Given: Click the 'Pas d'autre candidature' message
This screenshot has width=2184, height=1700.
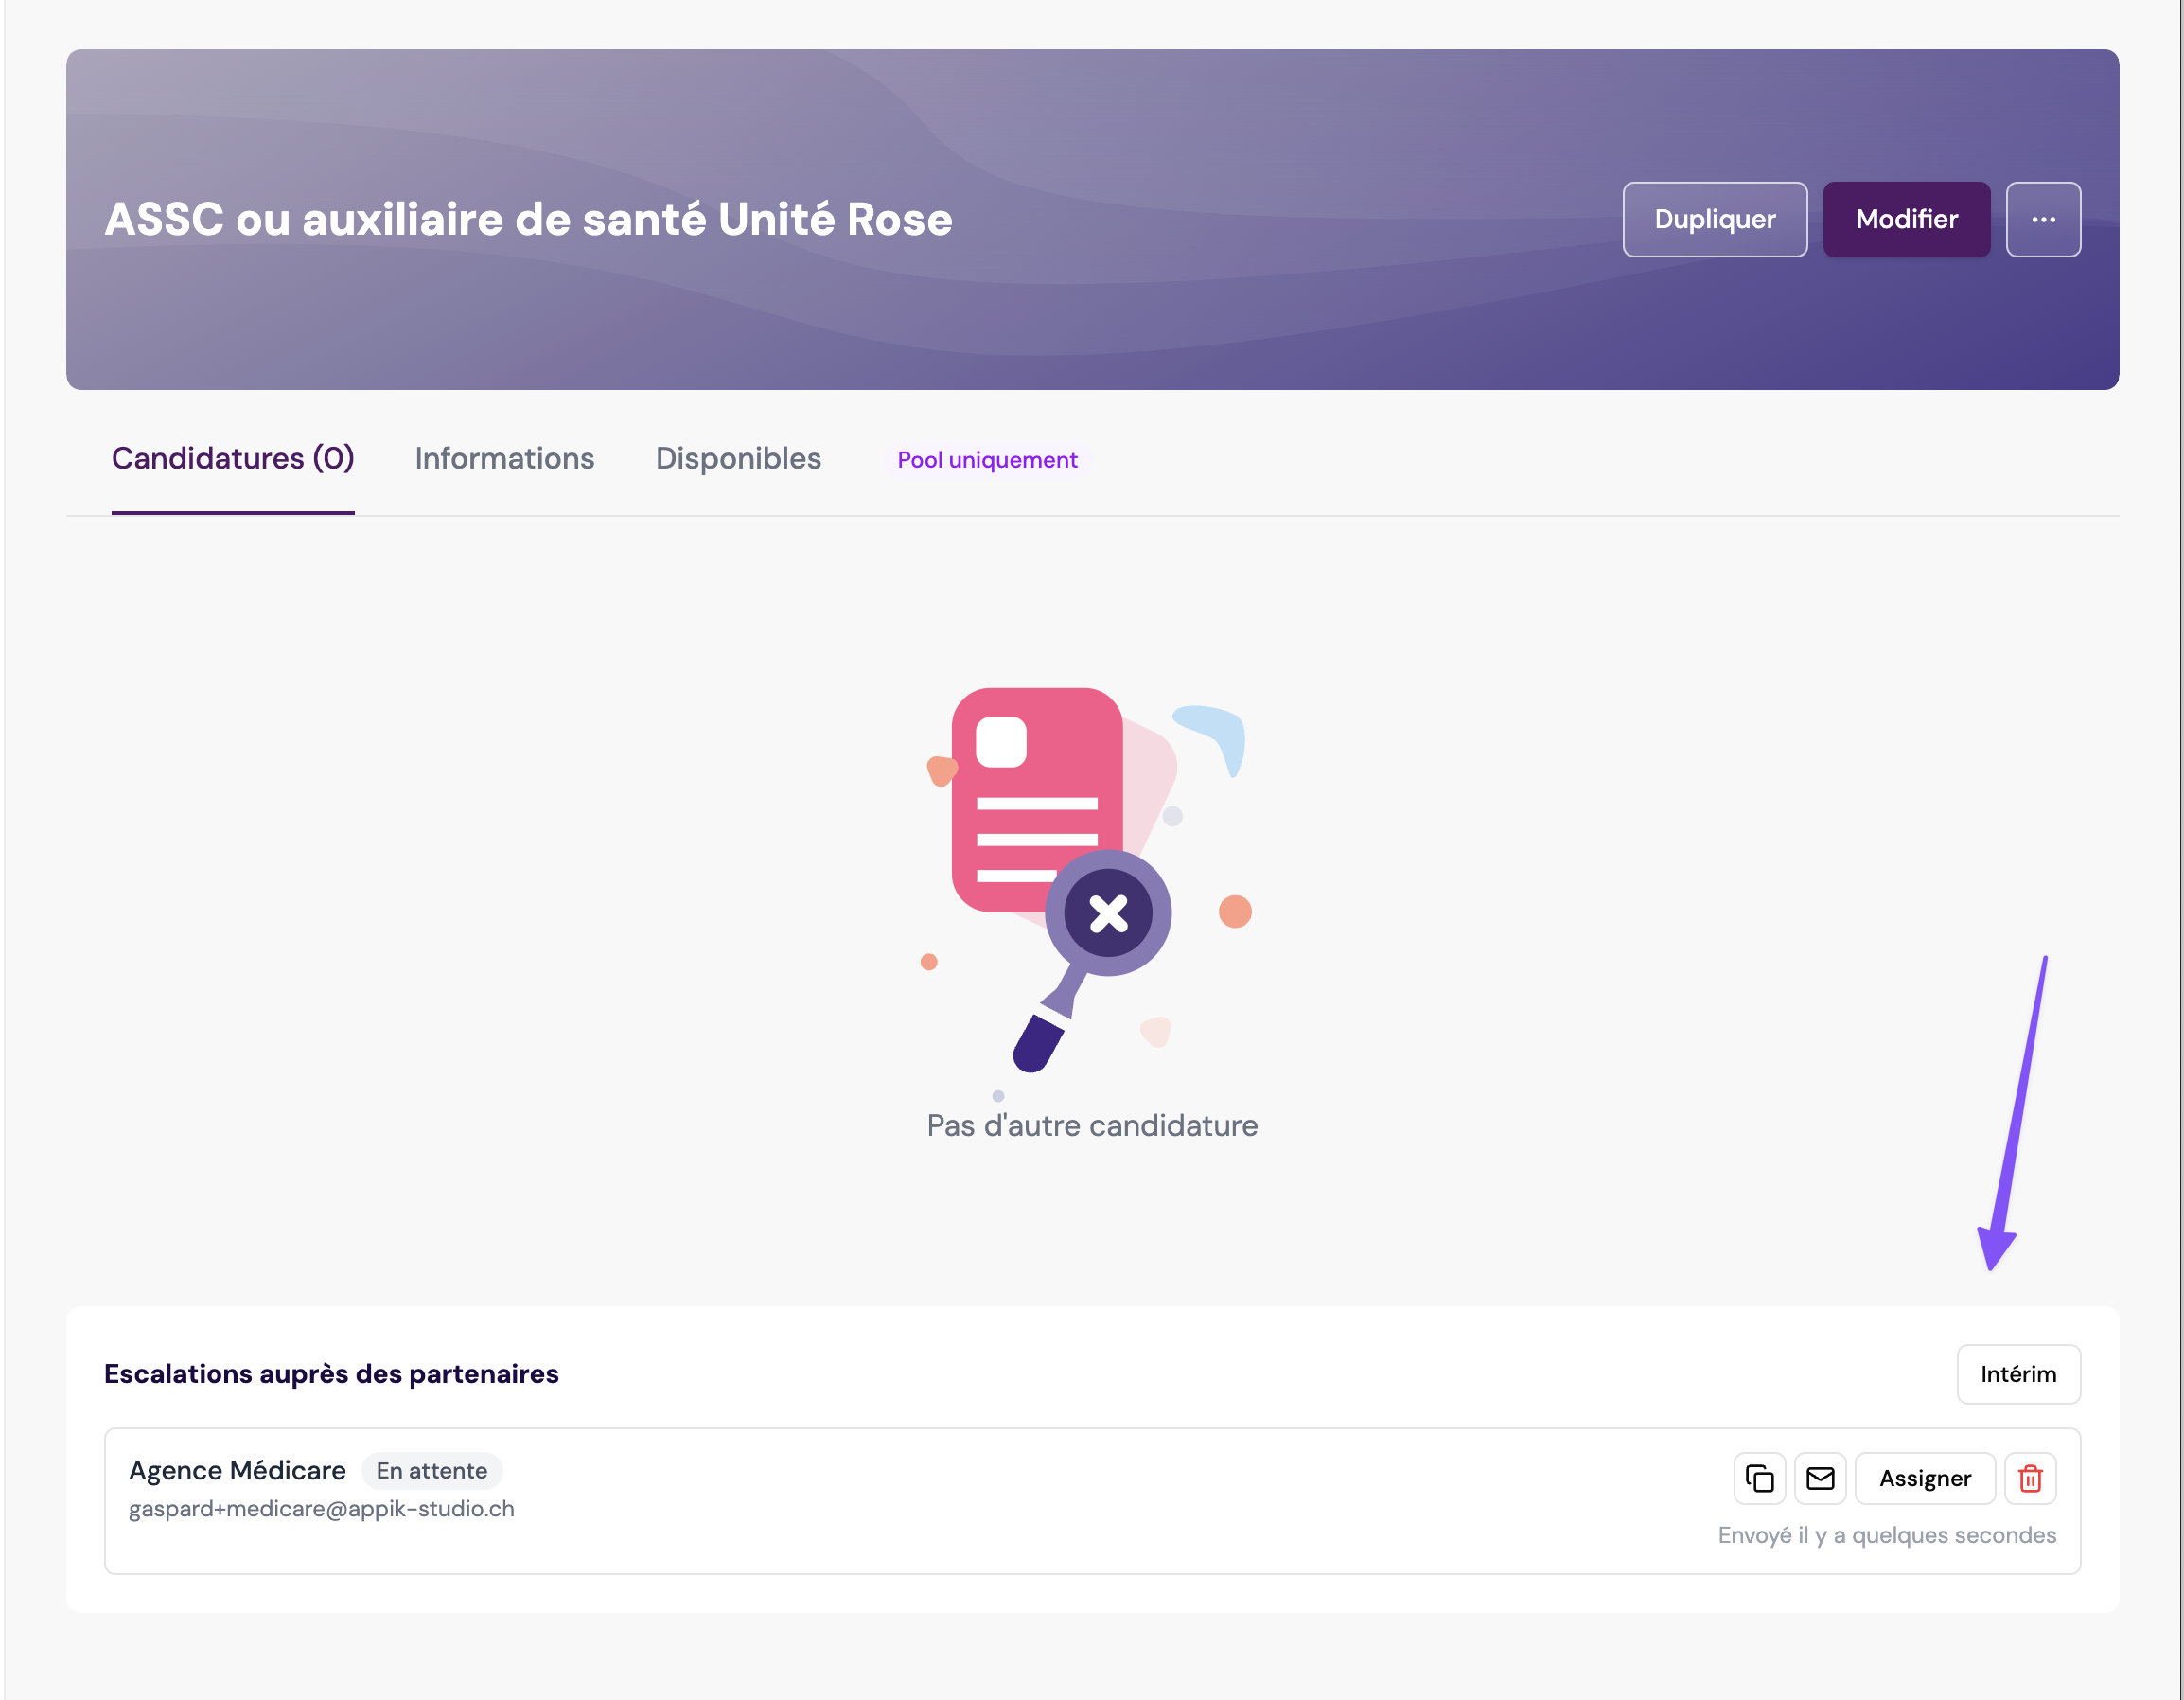Looking at the screenshot, I should tap(1092, 1125).
